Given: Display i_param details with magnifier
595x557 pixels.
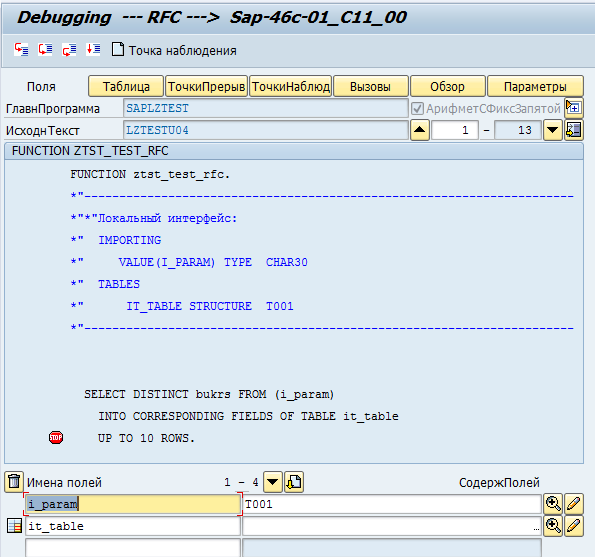Looking at the screenshot, I should point(553,504).
